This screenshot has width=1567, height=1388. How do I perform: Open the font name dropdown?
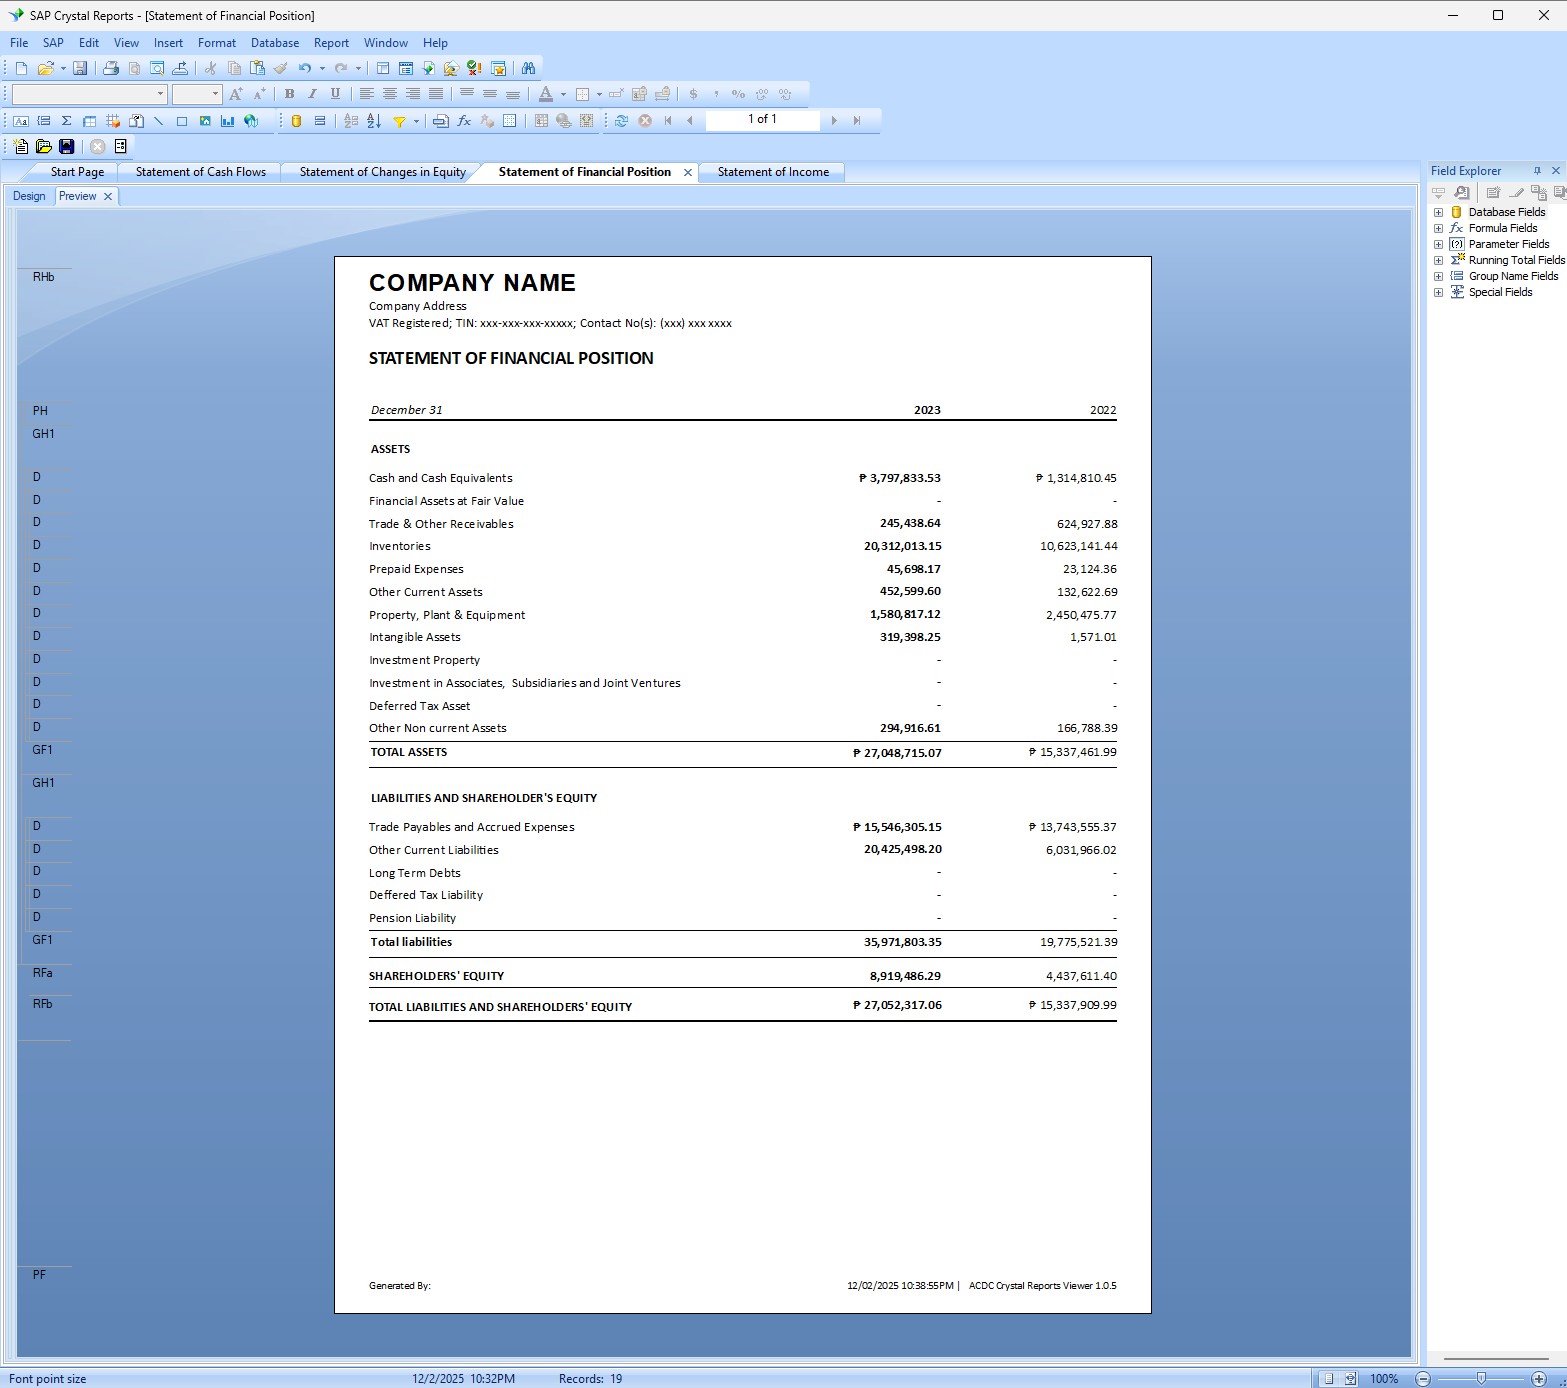pos(160,94)
